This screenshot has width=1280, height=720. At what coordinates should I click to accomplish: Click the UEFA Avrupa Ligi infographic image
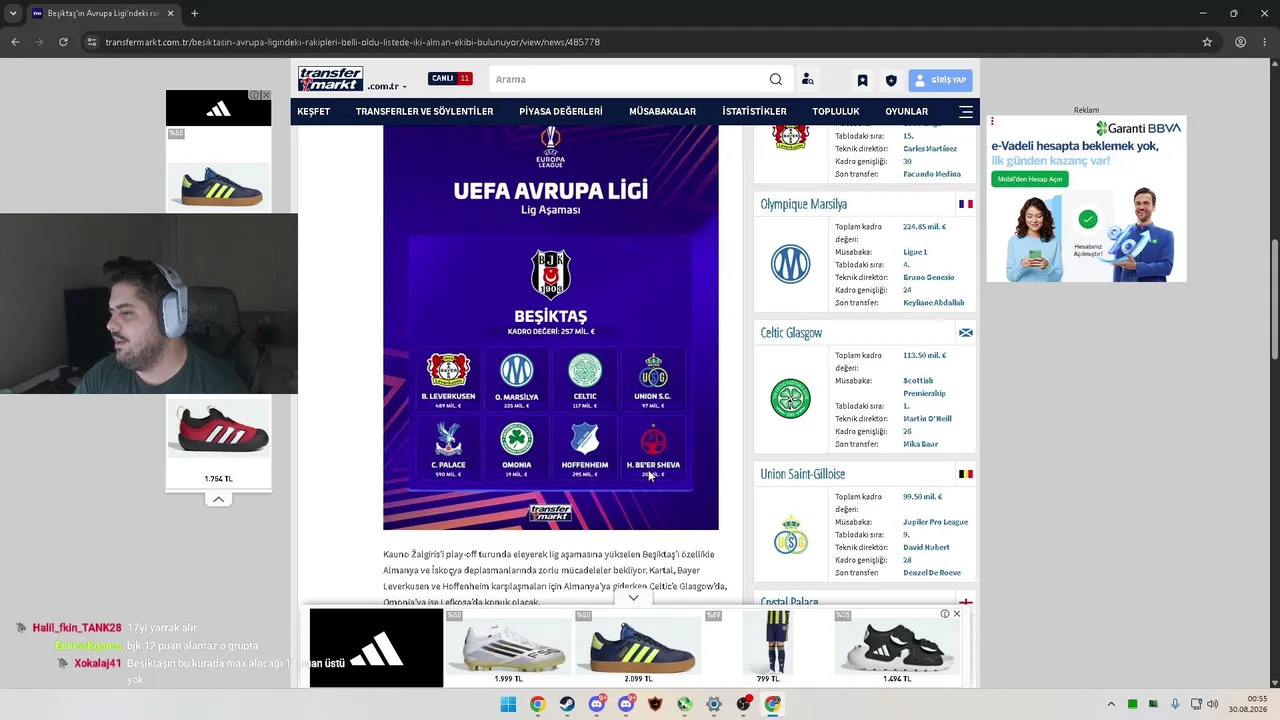(x=550, y=328)
